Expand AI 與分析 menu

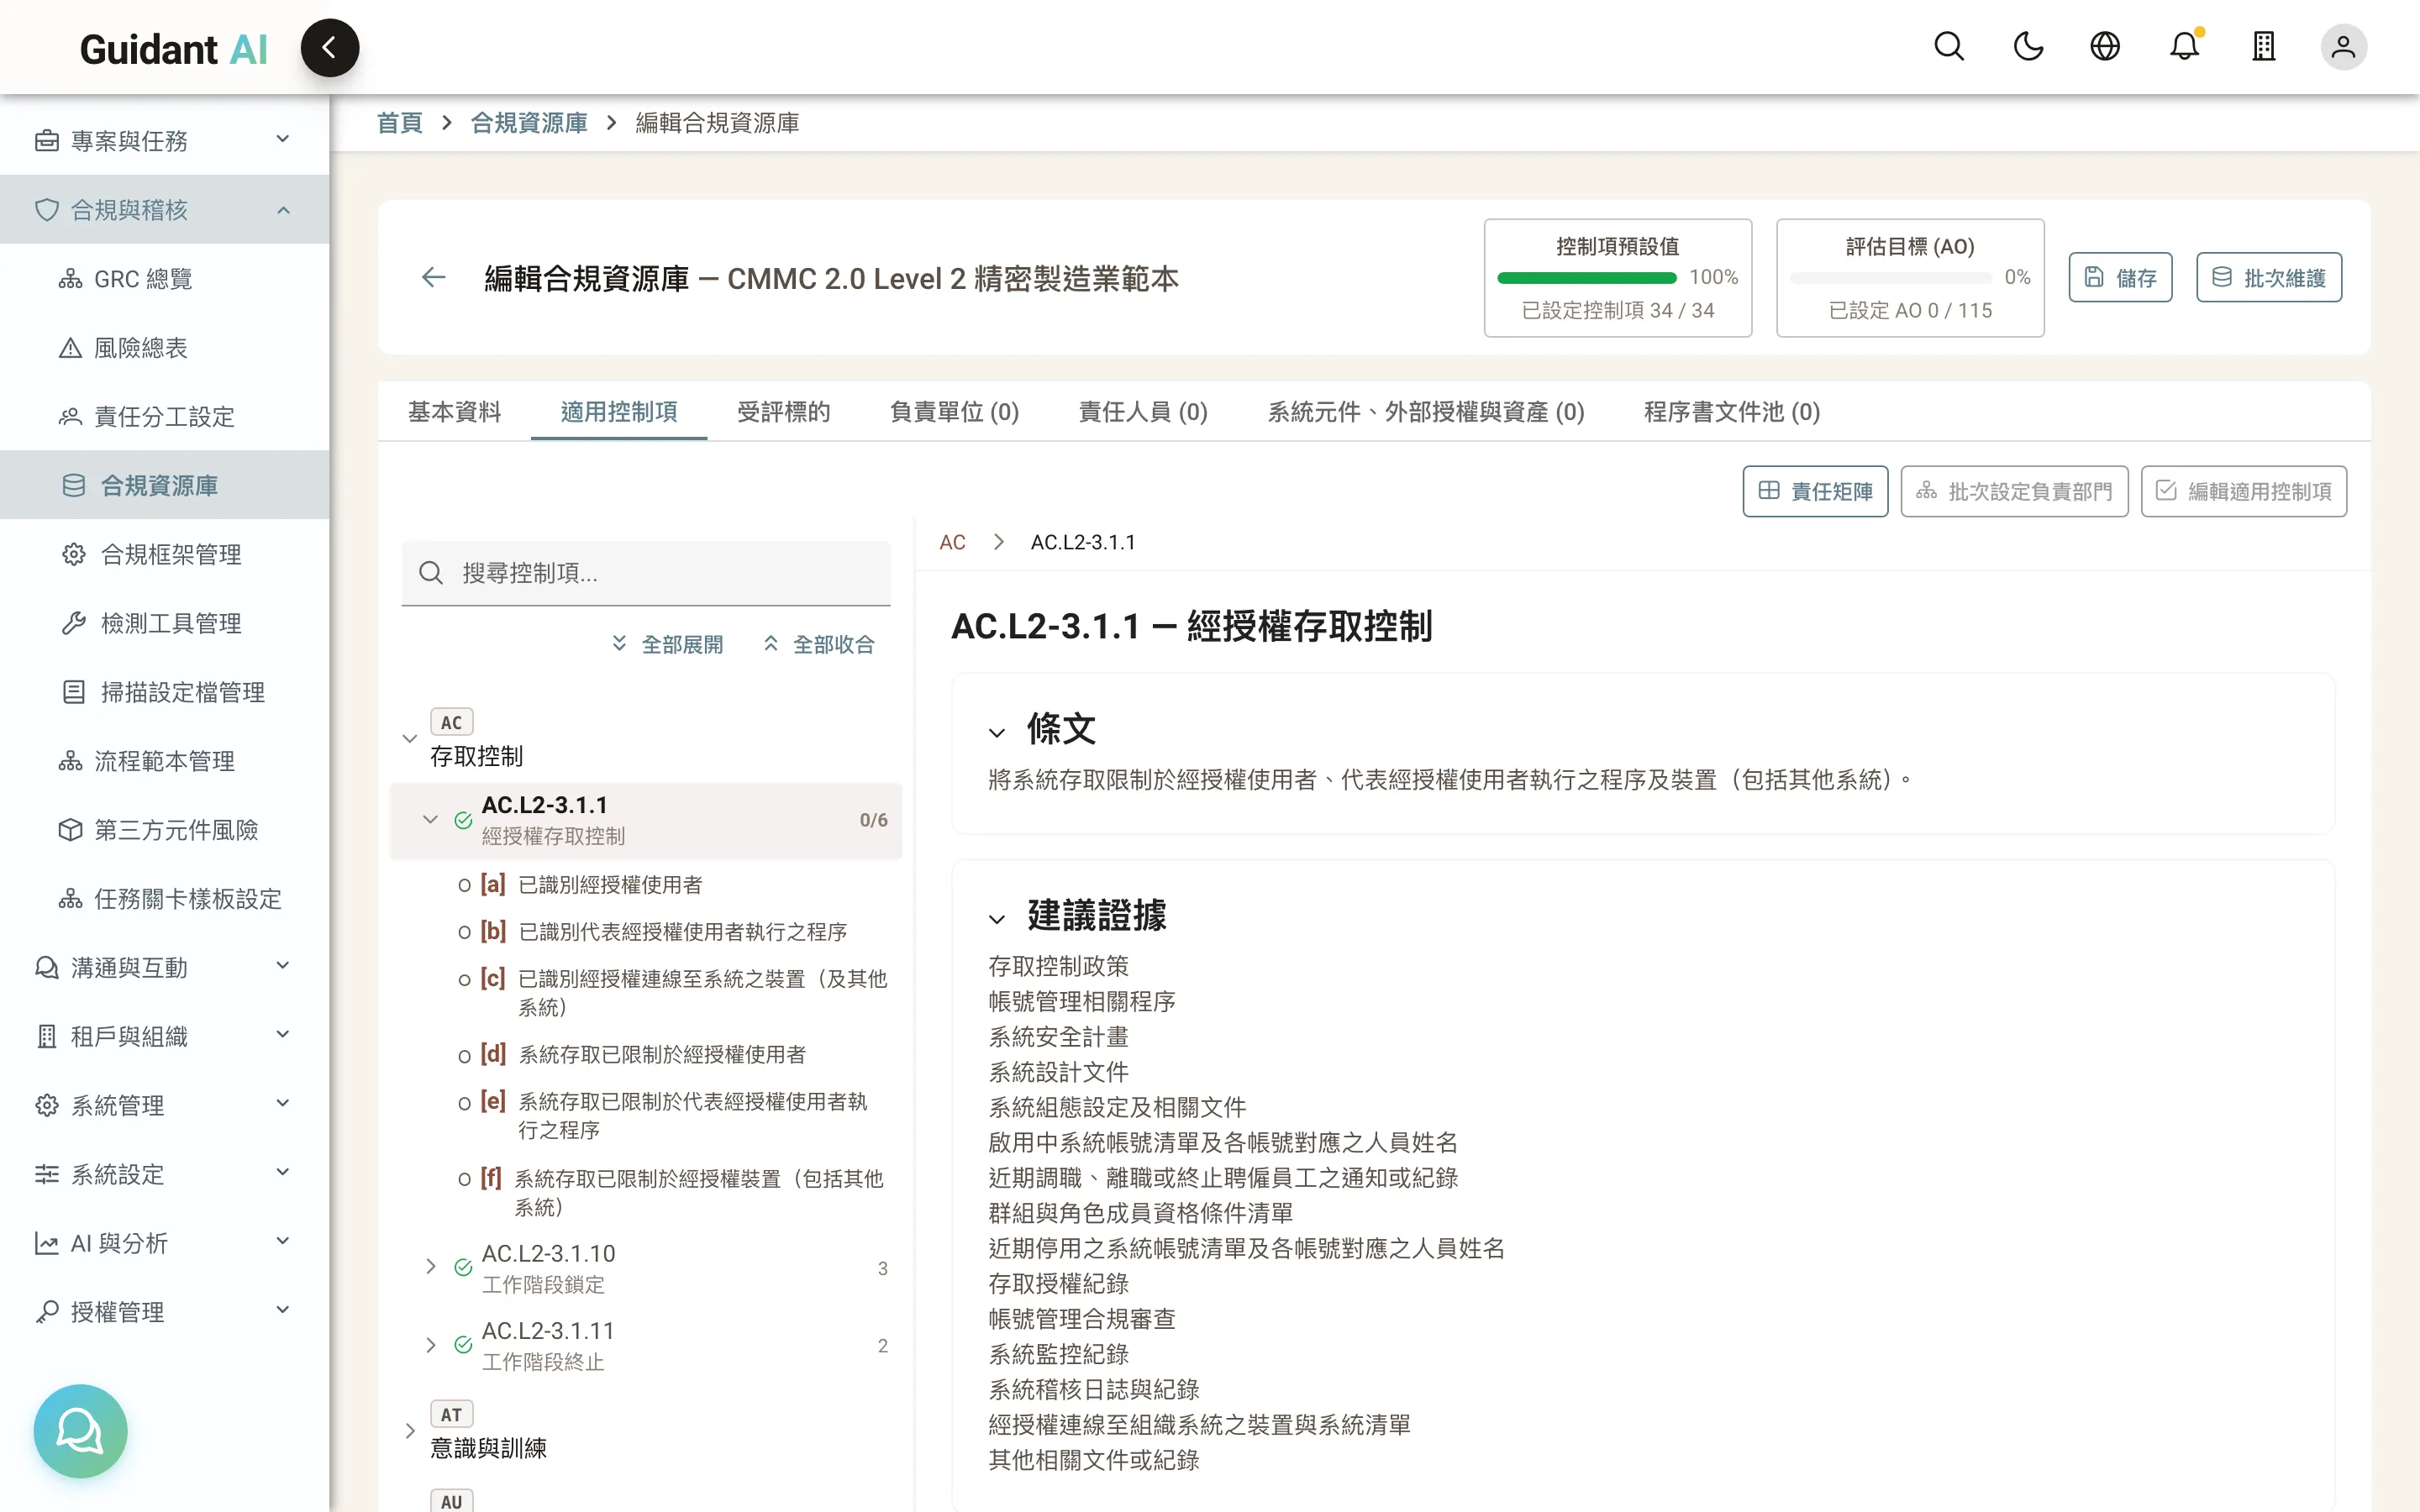click(x=164, y=1243)
